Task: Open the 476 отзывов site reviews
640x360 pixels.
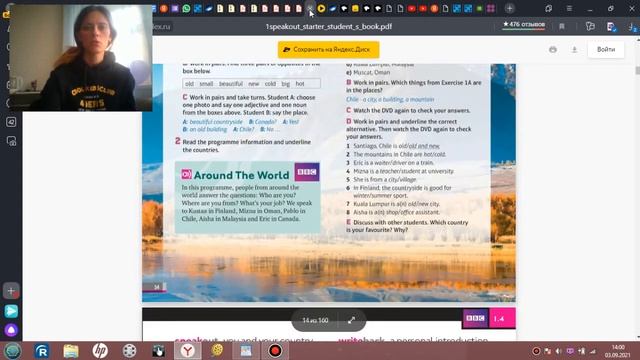Action: click(x=524, y=25)
